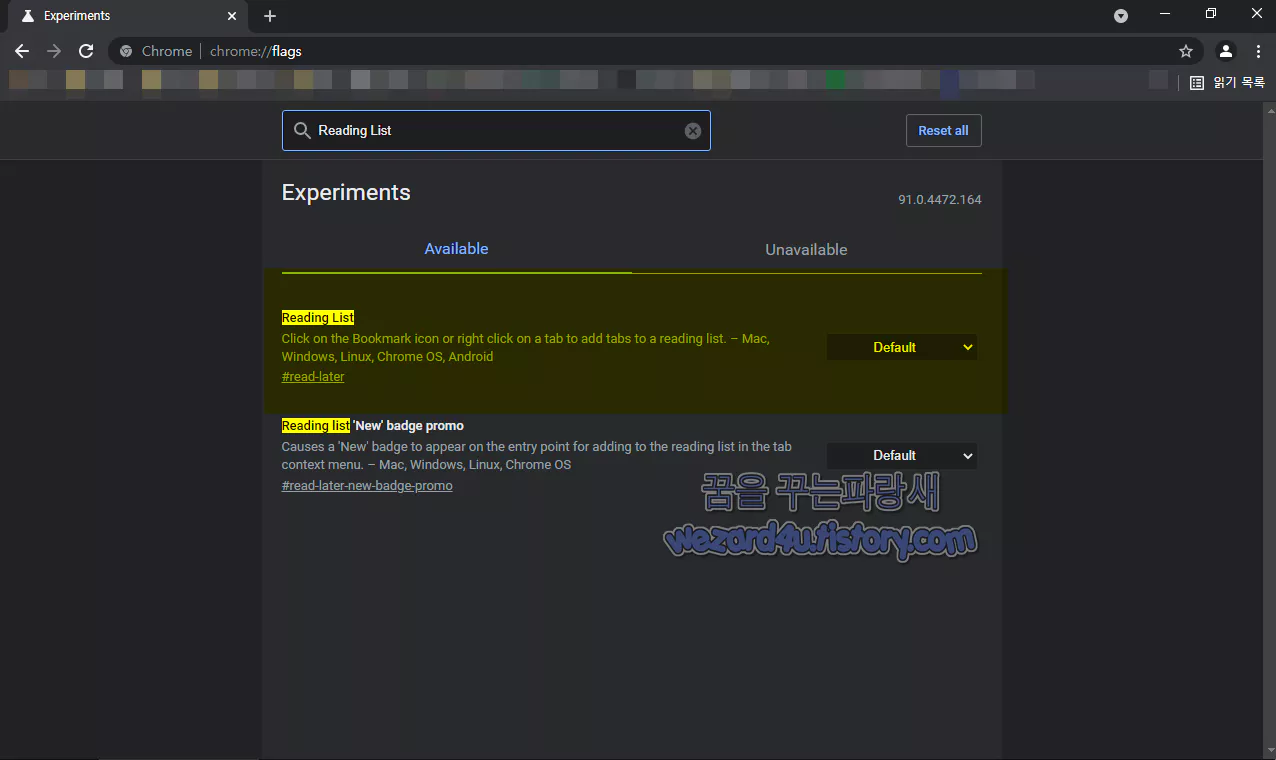Screen dimensions: 1276x760
Task: Open the profile avatar menu
Action: coord(1226,51)
